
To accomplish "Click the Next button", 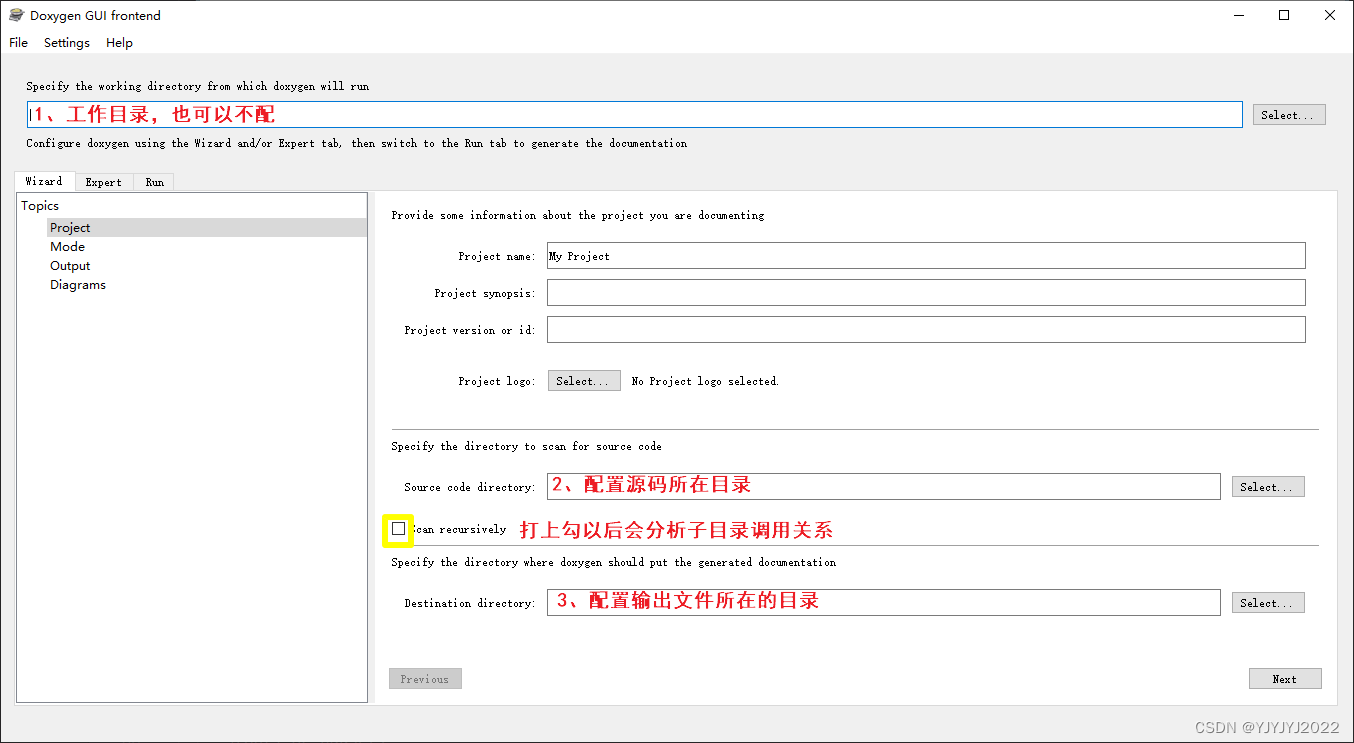I will (1285, 678).
